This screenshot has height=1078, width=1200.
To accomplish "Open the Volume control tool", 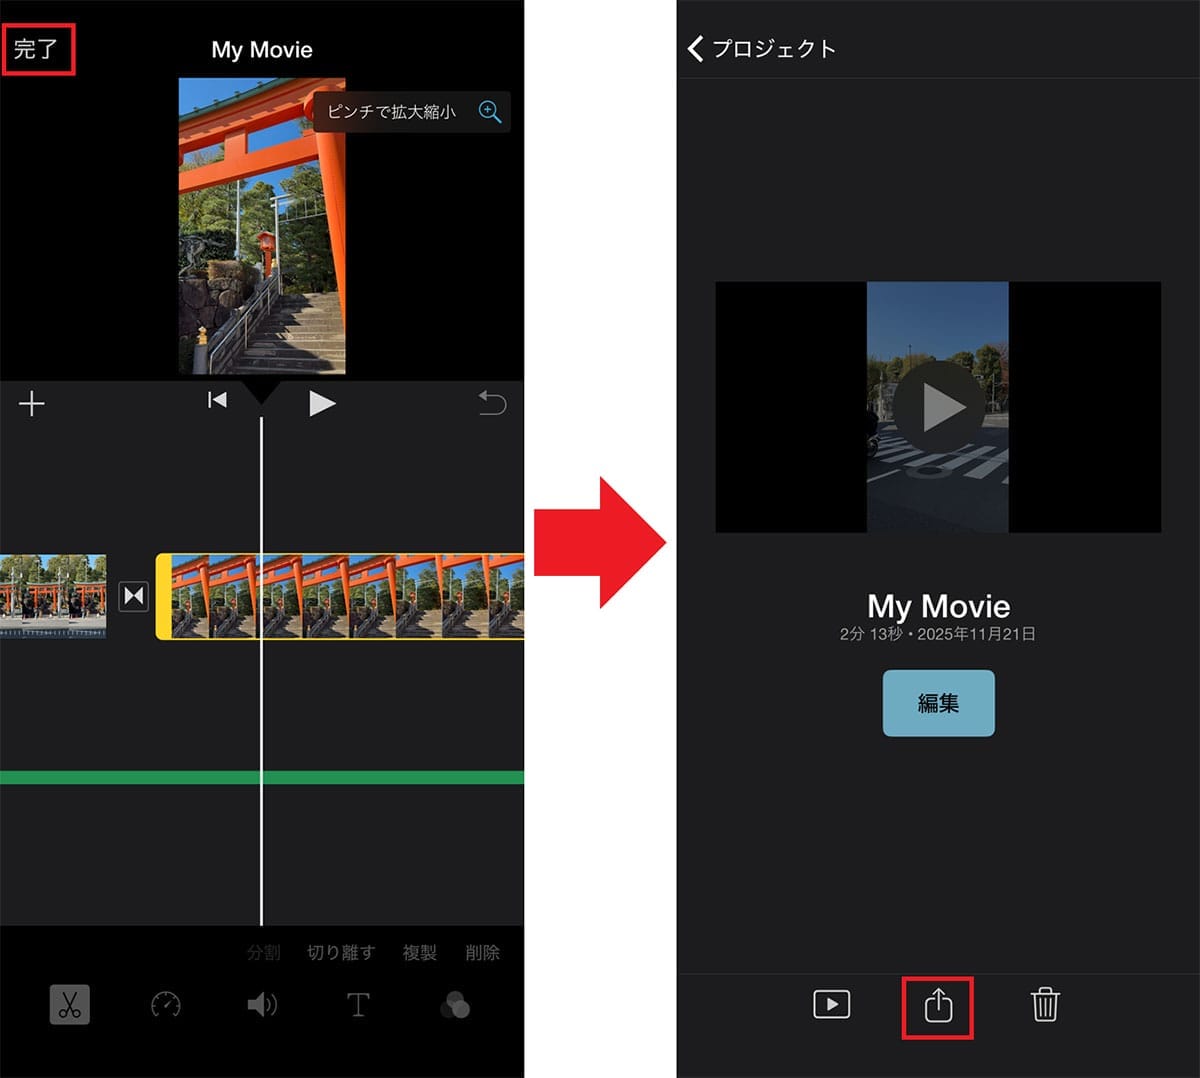I will click(x=261, y=1005).
